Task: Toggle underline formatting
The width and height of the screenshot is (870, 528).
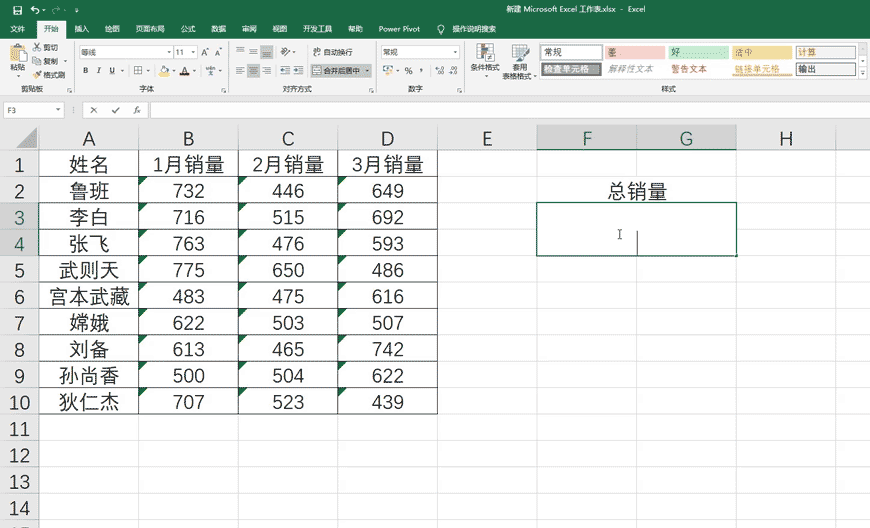Action: coord(112,70)
